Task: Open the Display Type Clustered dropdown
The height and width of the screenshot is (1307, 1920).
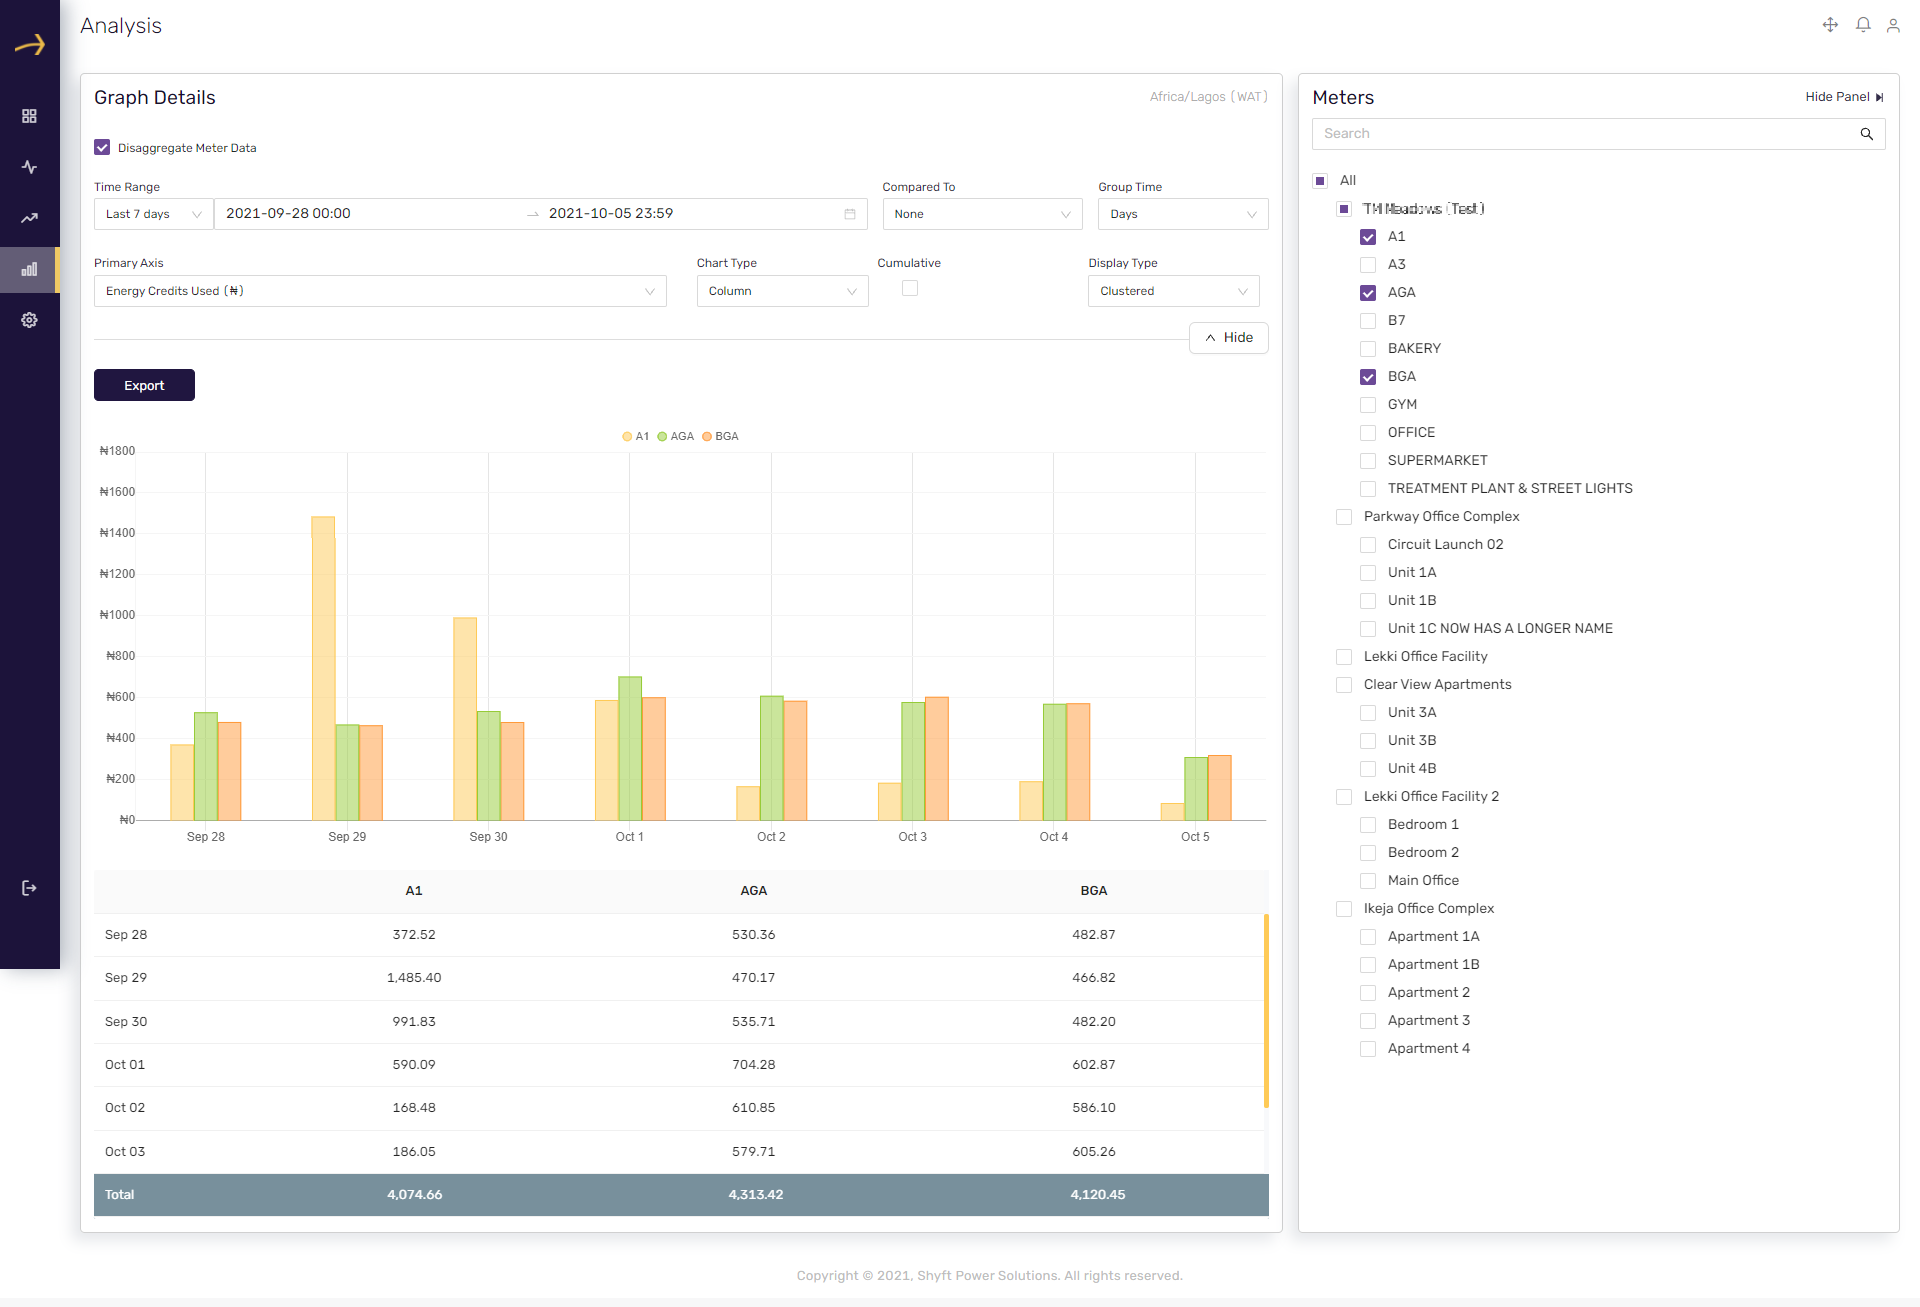Action: click(1173, 291)
